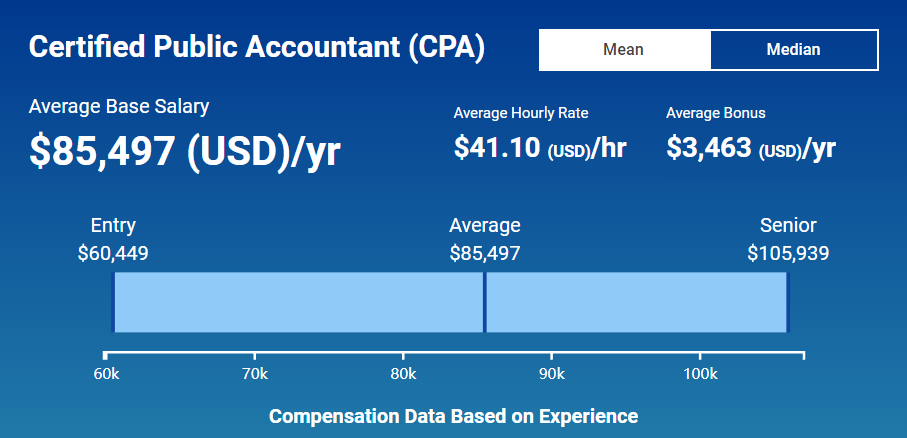
Task: Click the Certified Public Accountant (CPA) title
Action: click(257, 48)
